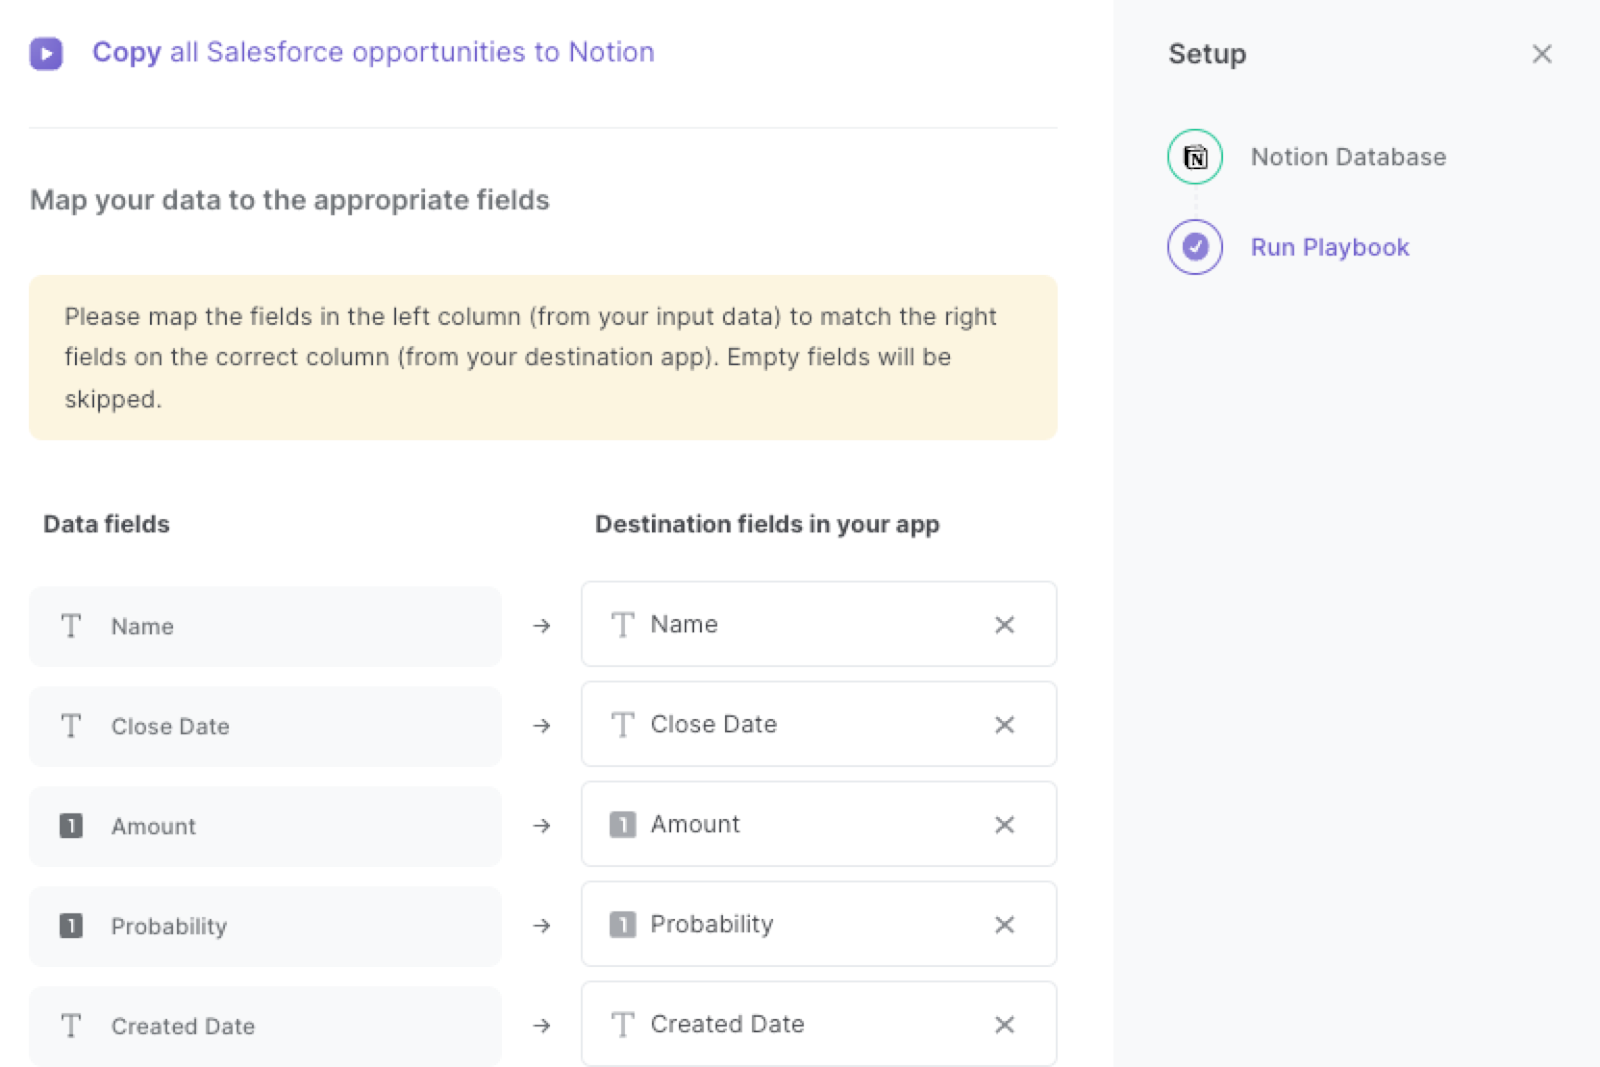The width and height of the screenshot is (1600, 1067).
Task: Click number type icon in Probability destination
Action: (x=623, y=925)
